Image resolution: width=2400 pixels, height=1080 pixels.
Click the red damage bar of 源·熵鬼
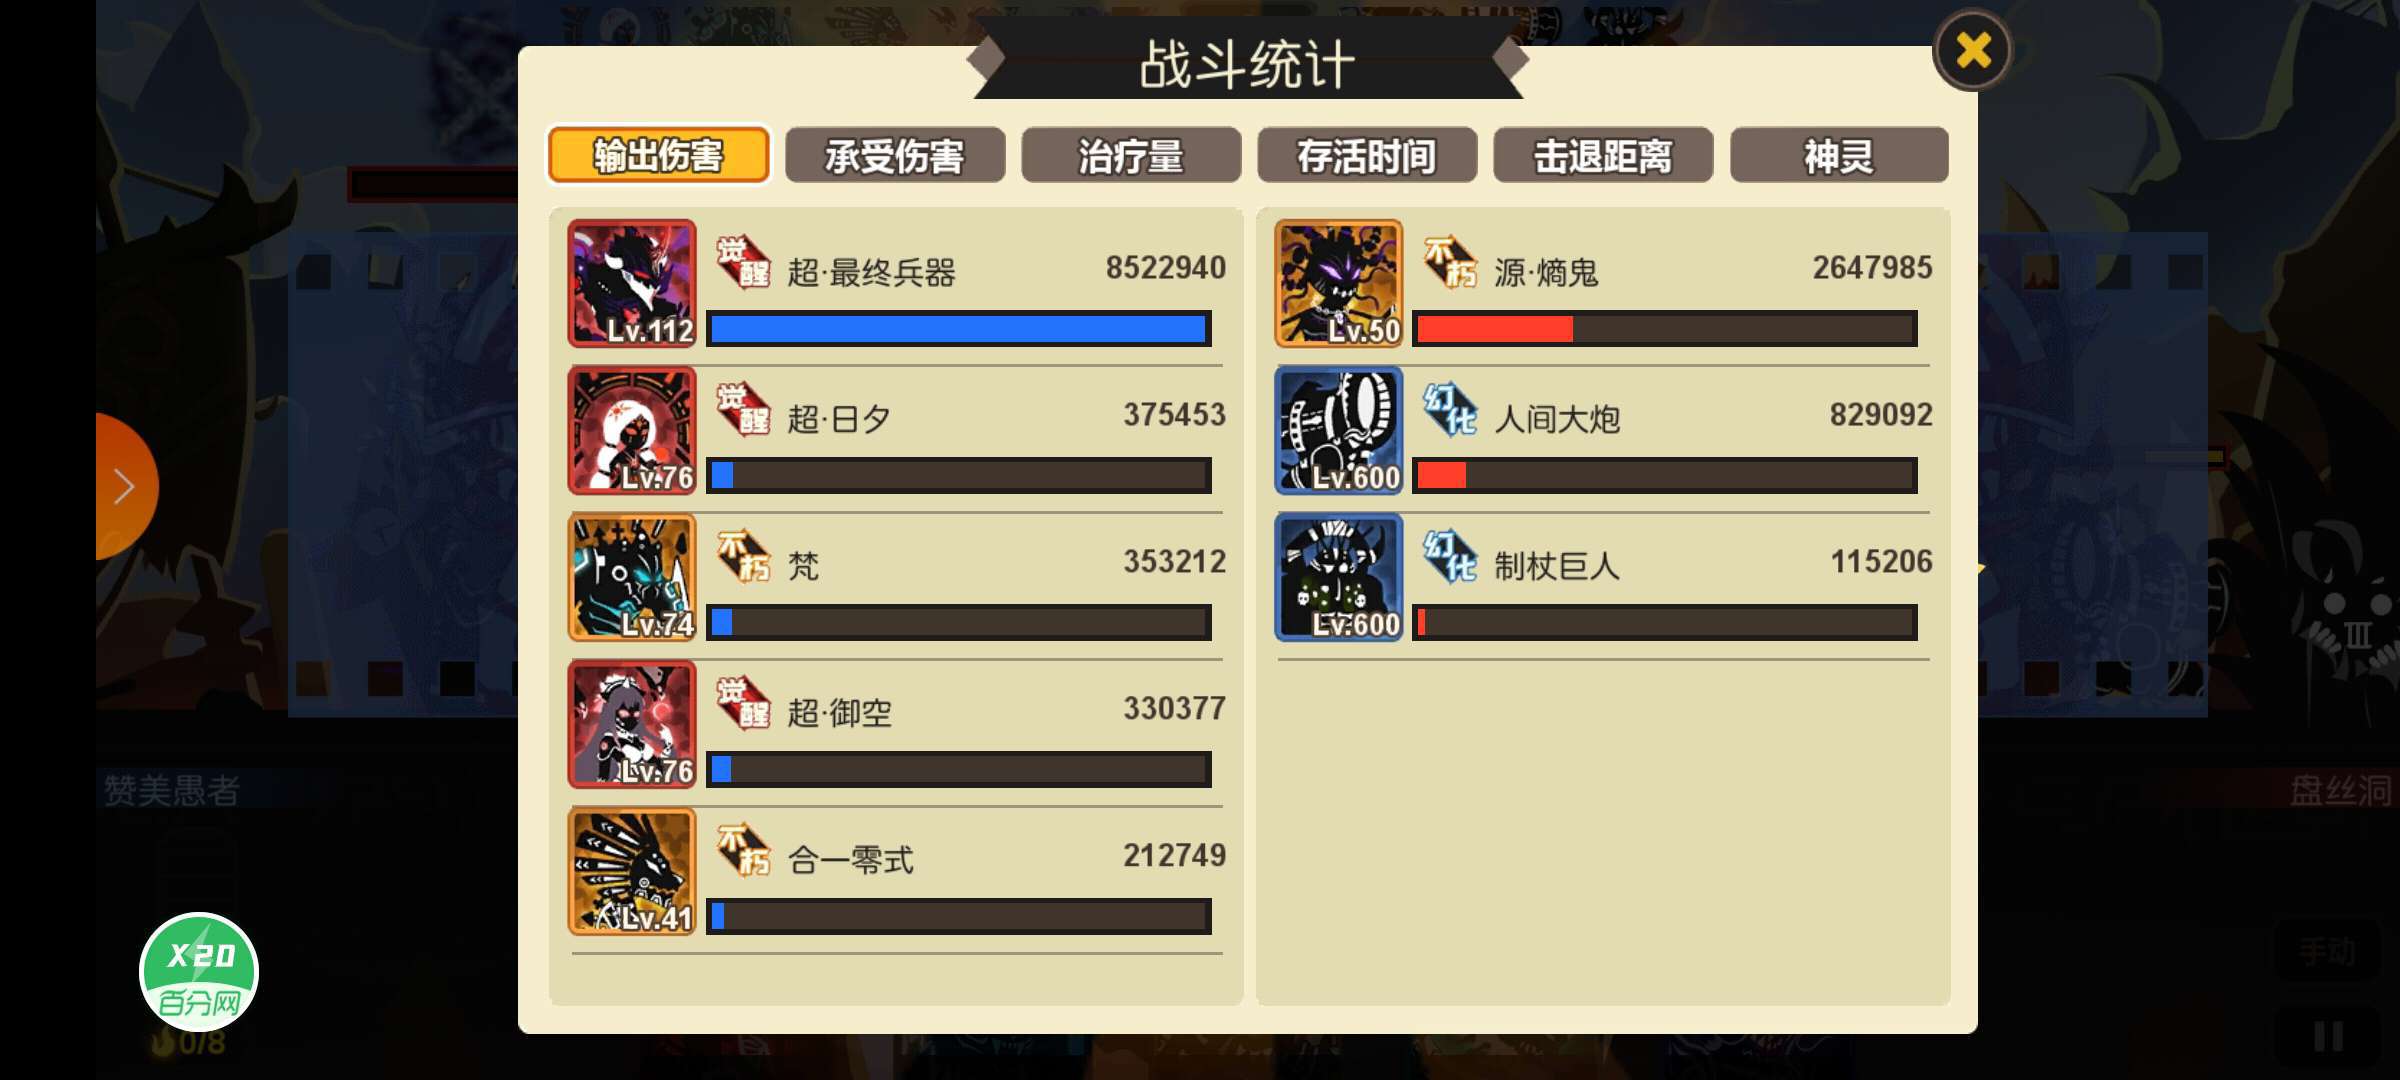[x=1665, y=329]
